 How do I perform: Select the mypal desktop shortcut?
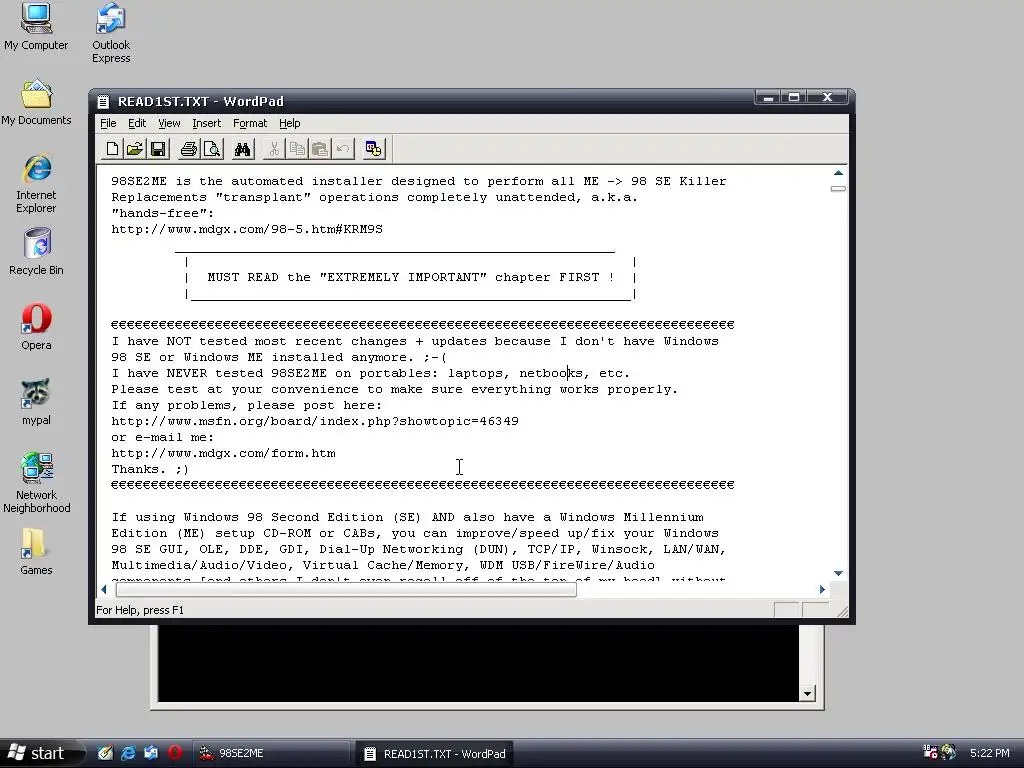coord(37,402)
